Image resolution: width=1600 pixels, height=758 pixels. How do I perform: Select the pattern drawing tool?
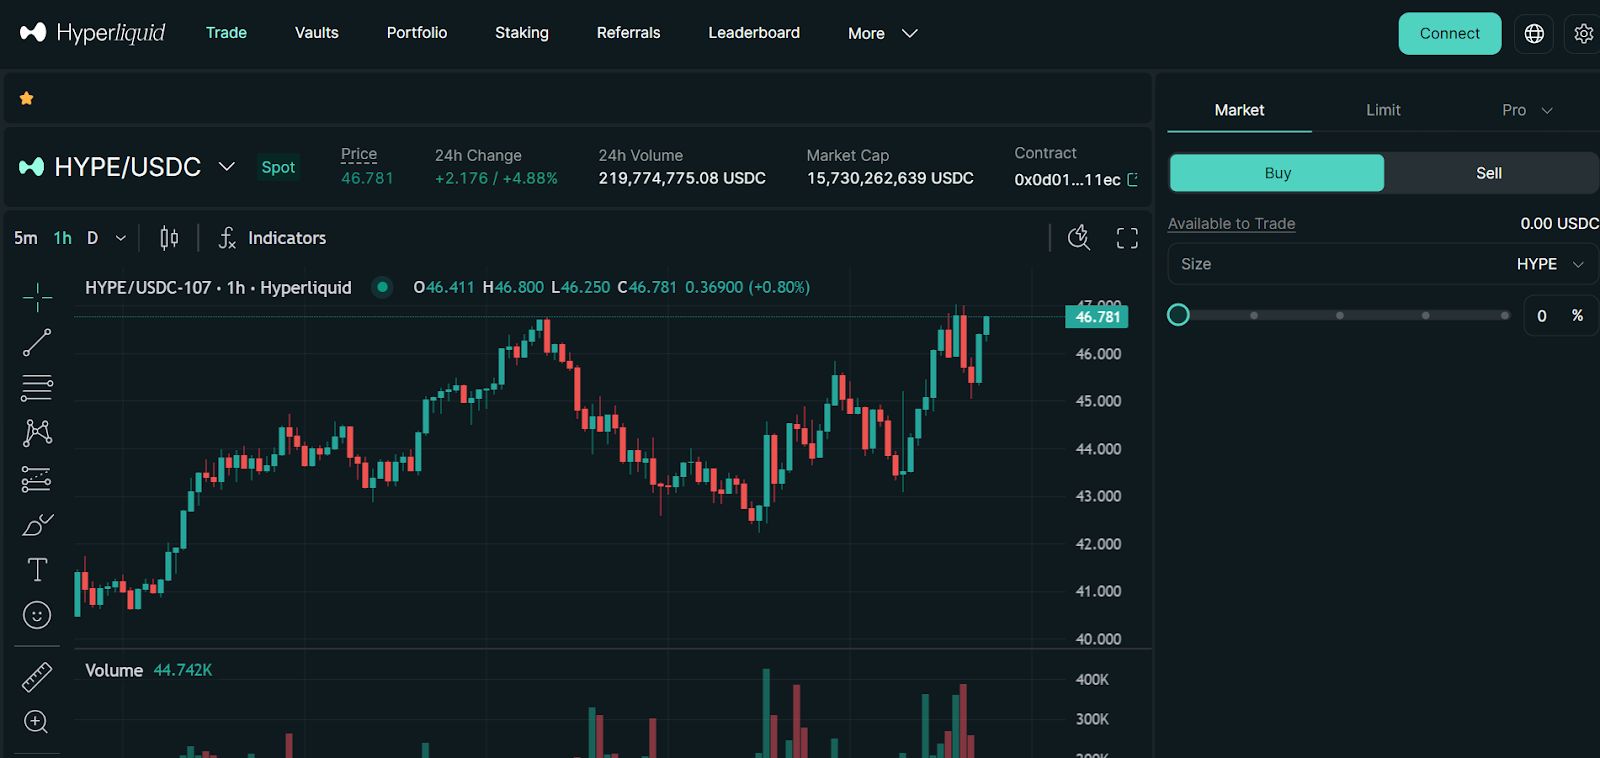tap(37, 432)
